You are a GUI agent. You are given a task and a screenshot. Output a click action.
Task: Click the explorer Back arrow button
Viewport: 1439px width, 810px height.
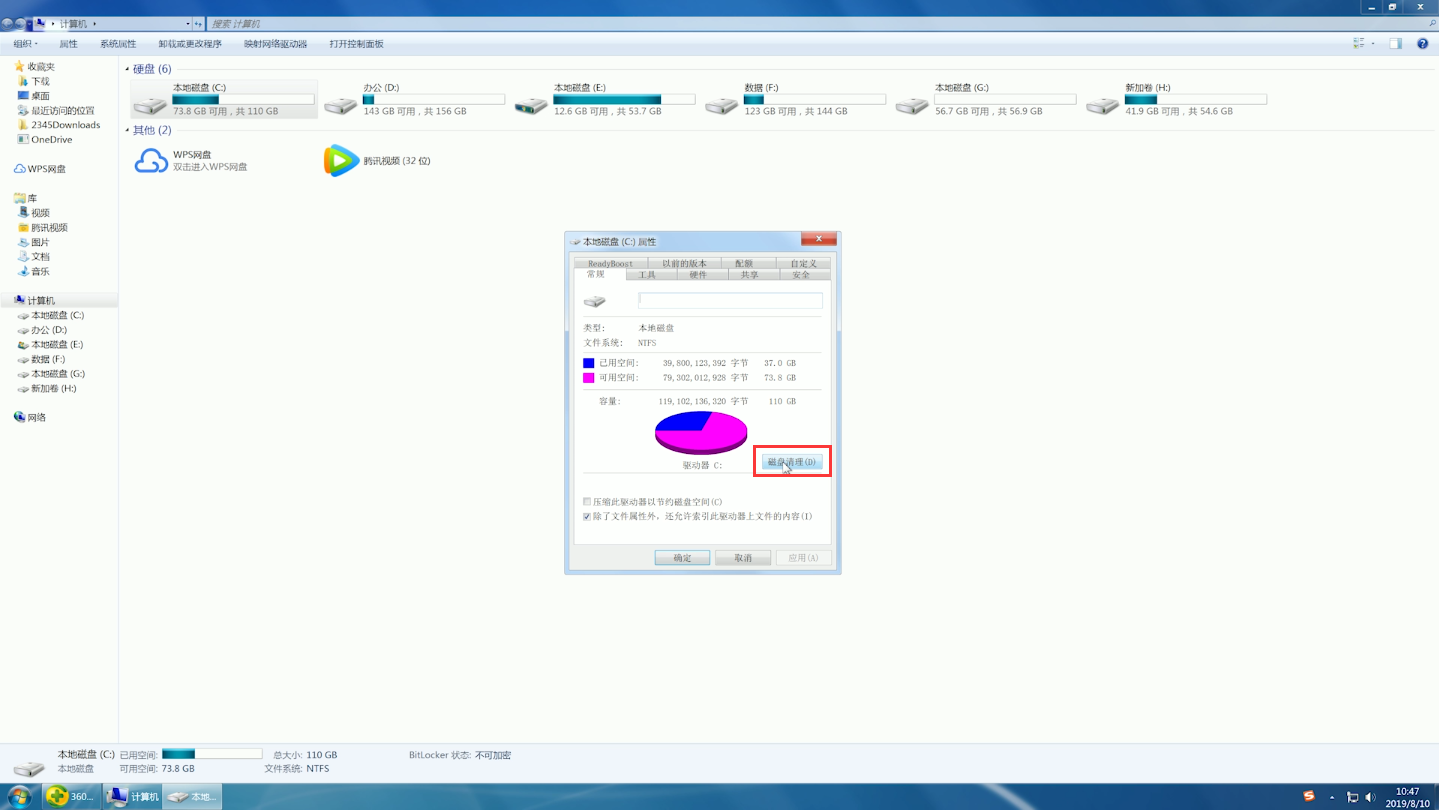pyautogui.click(x=8, y=23)
